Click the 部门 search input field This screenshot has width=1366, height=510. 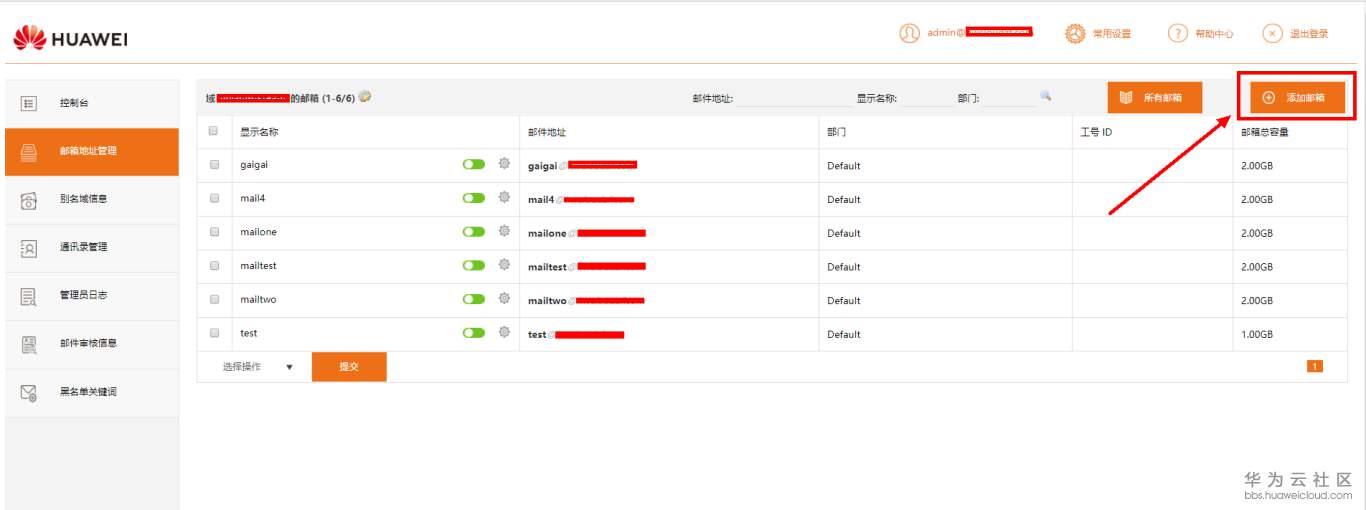(1008, 98)
